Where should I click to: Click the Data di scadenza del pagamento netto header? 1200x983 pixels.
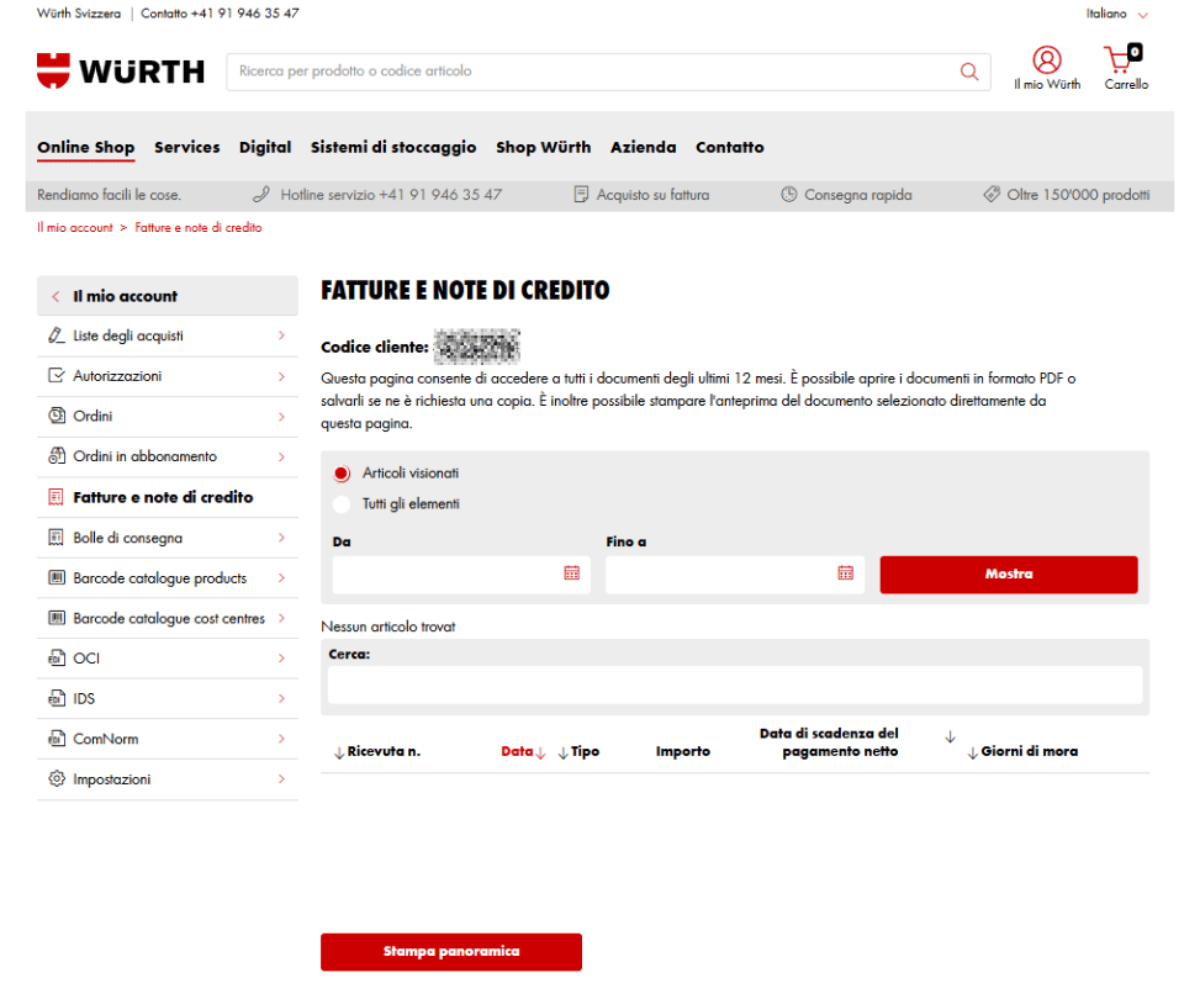(x=829, y=743)
